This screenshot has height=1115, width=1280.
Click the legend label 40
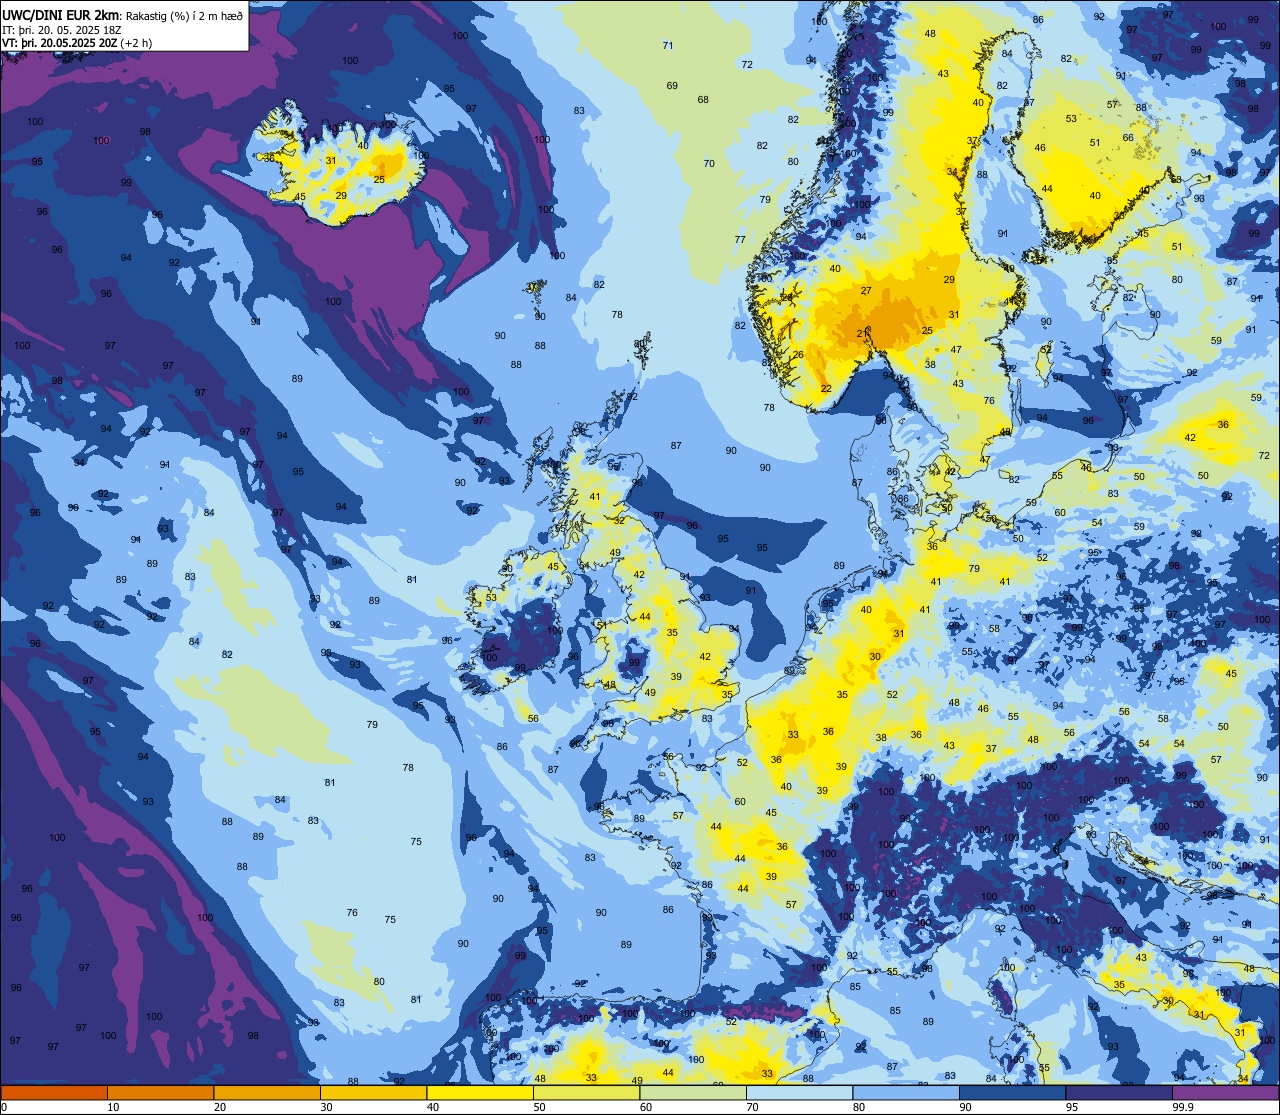(433, 1107)
